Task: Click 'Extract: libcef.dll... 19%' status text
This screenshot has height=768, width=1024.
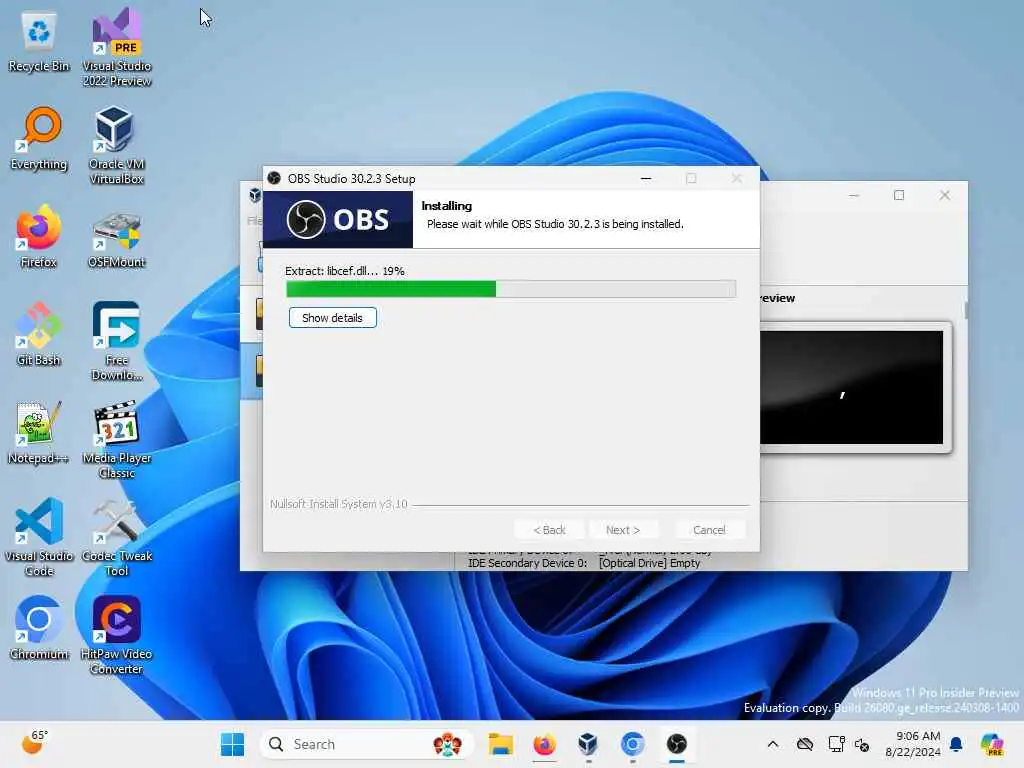Action: click(x=345, y=271)
